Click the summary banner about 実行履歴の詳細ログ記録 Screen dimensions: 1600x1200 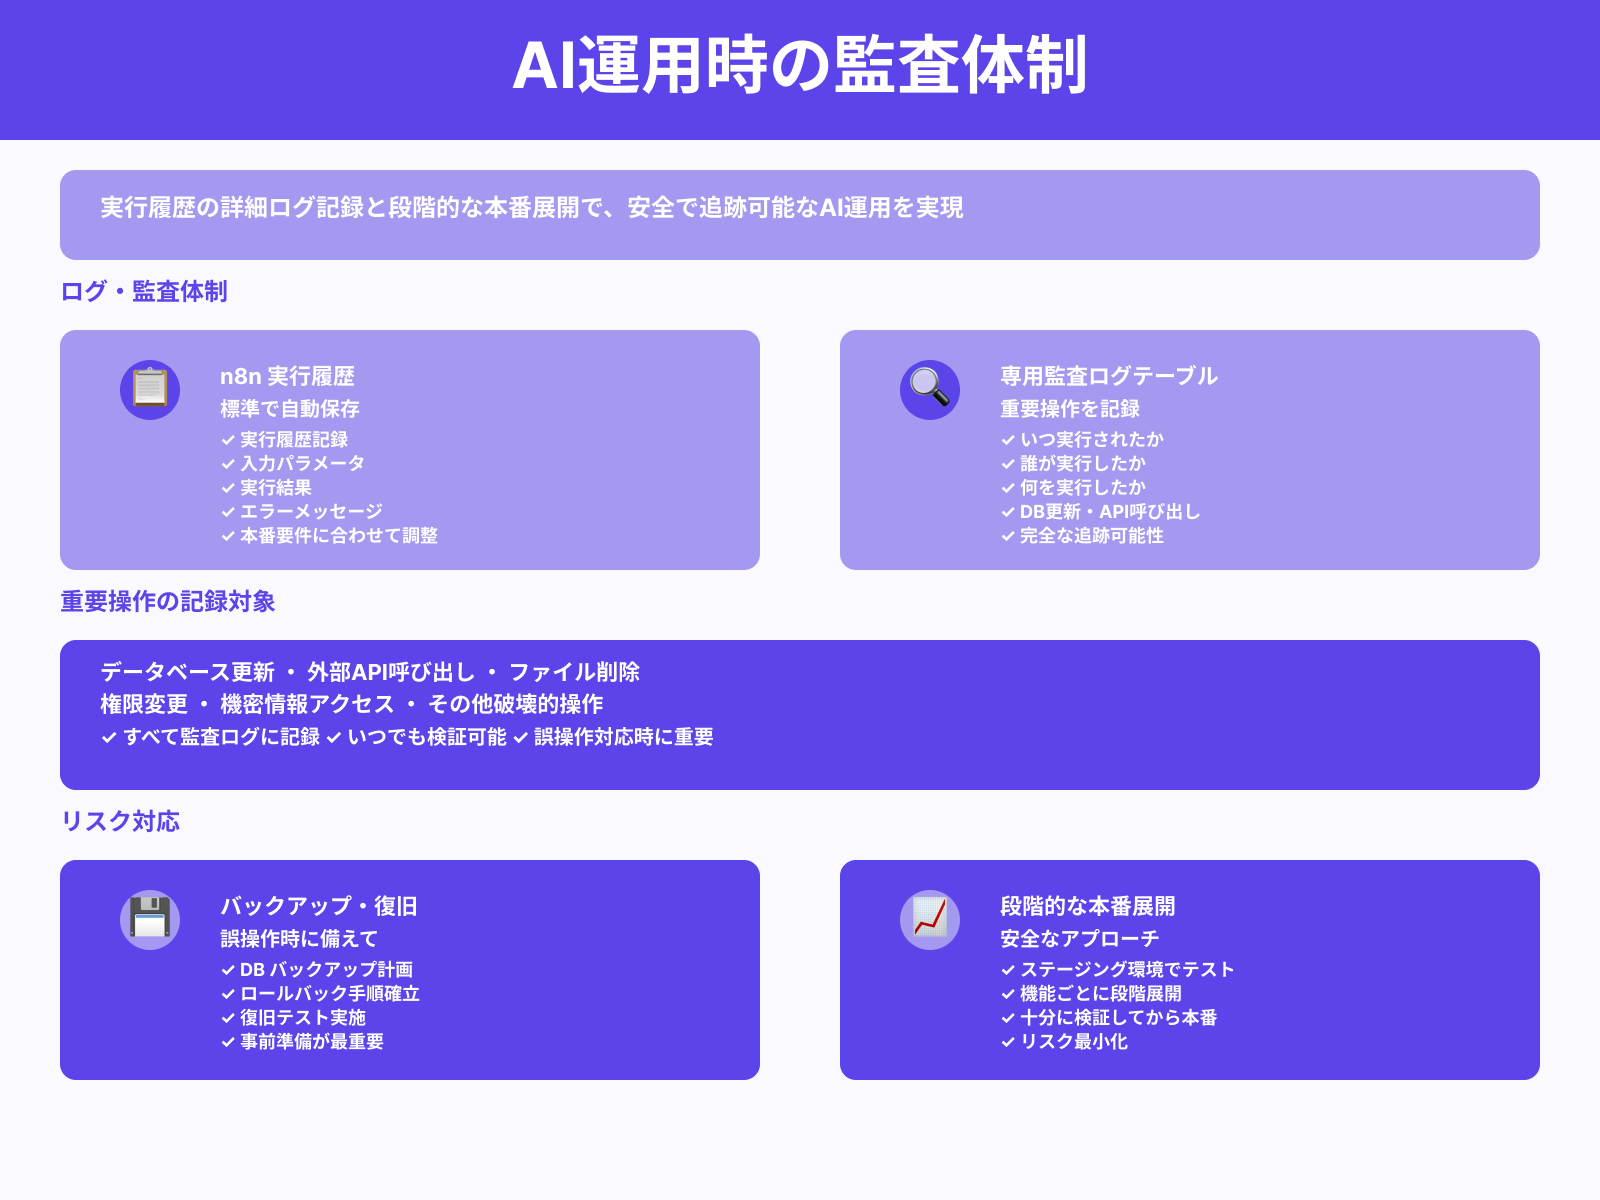tap(800, 212)
